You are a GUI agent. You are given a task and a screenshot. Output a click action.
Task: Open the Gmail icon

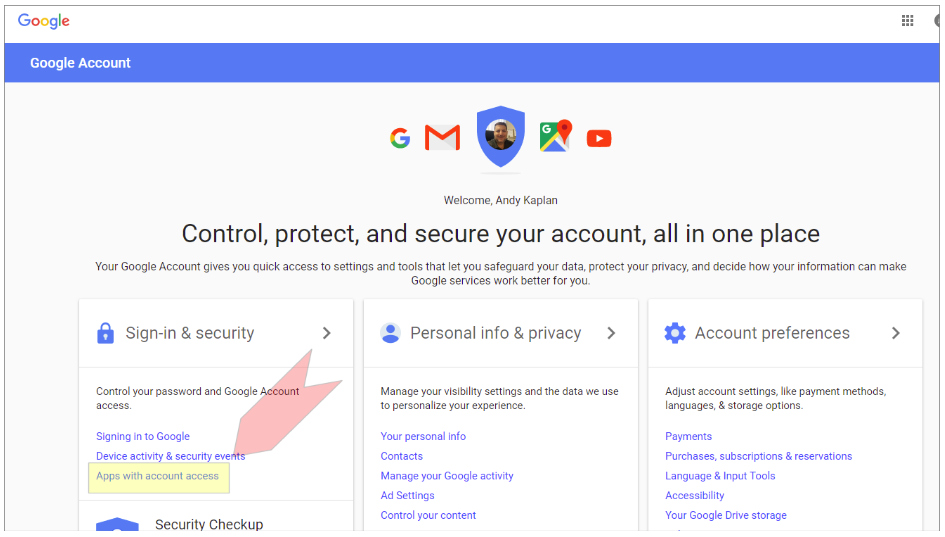[x=442, y=138]
